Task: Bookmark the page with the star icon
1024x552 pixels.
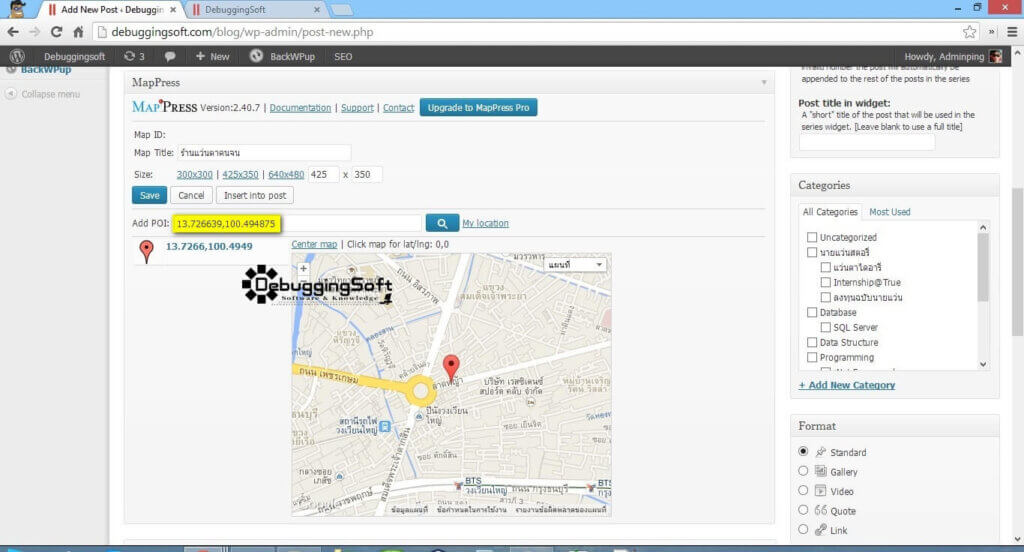Action: coord(969,32)
